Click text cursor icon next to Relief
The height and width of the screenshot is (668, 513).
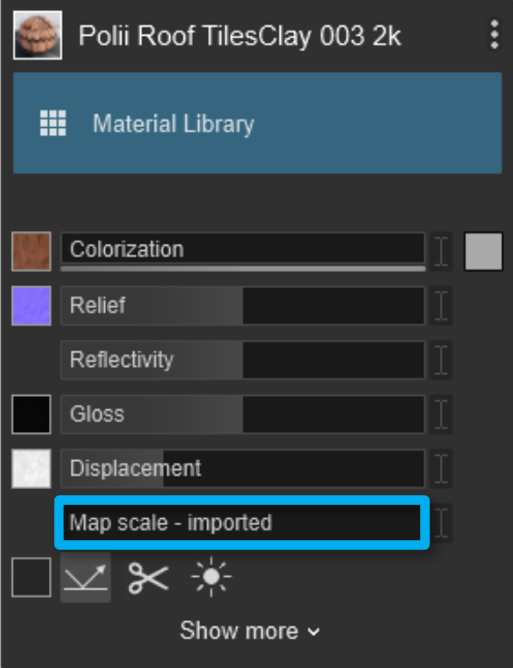coord(441,305)
